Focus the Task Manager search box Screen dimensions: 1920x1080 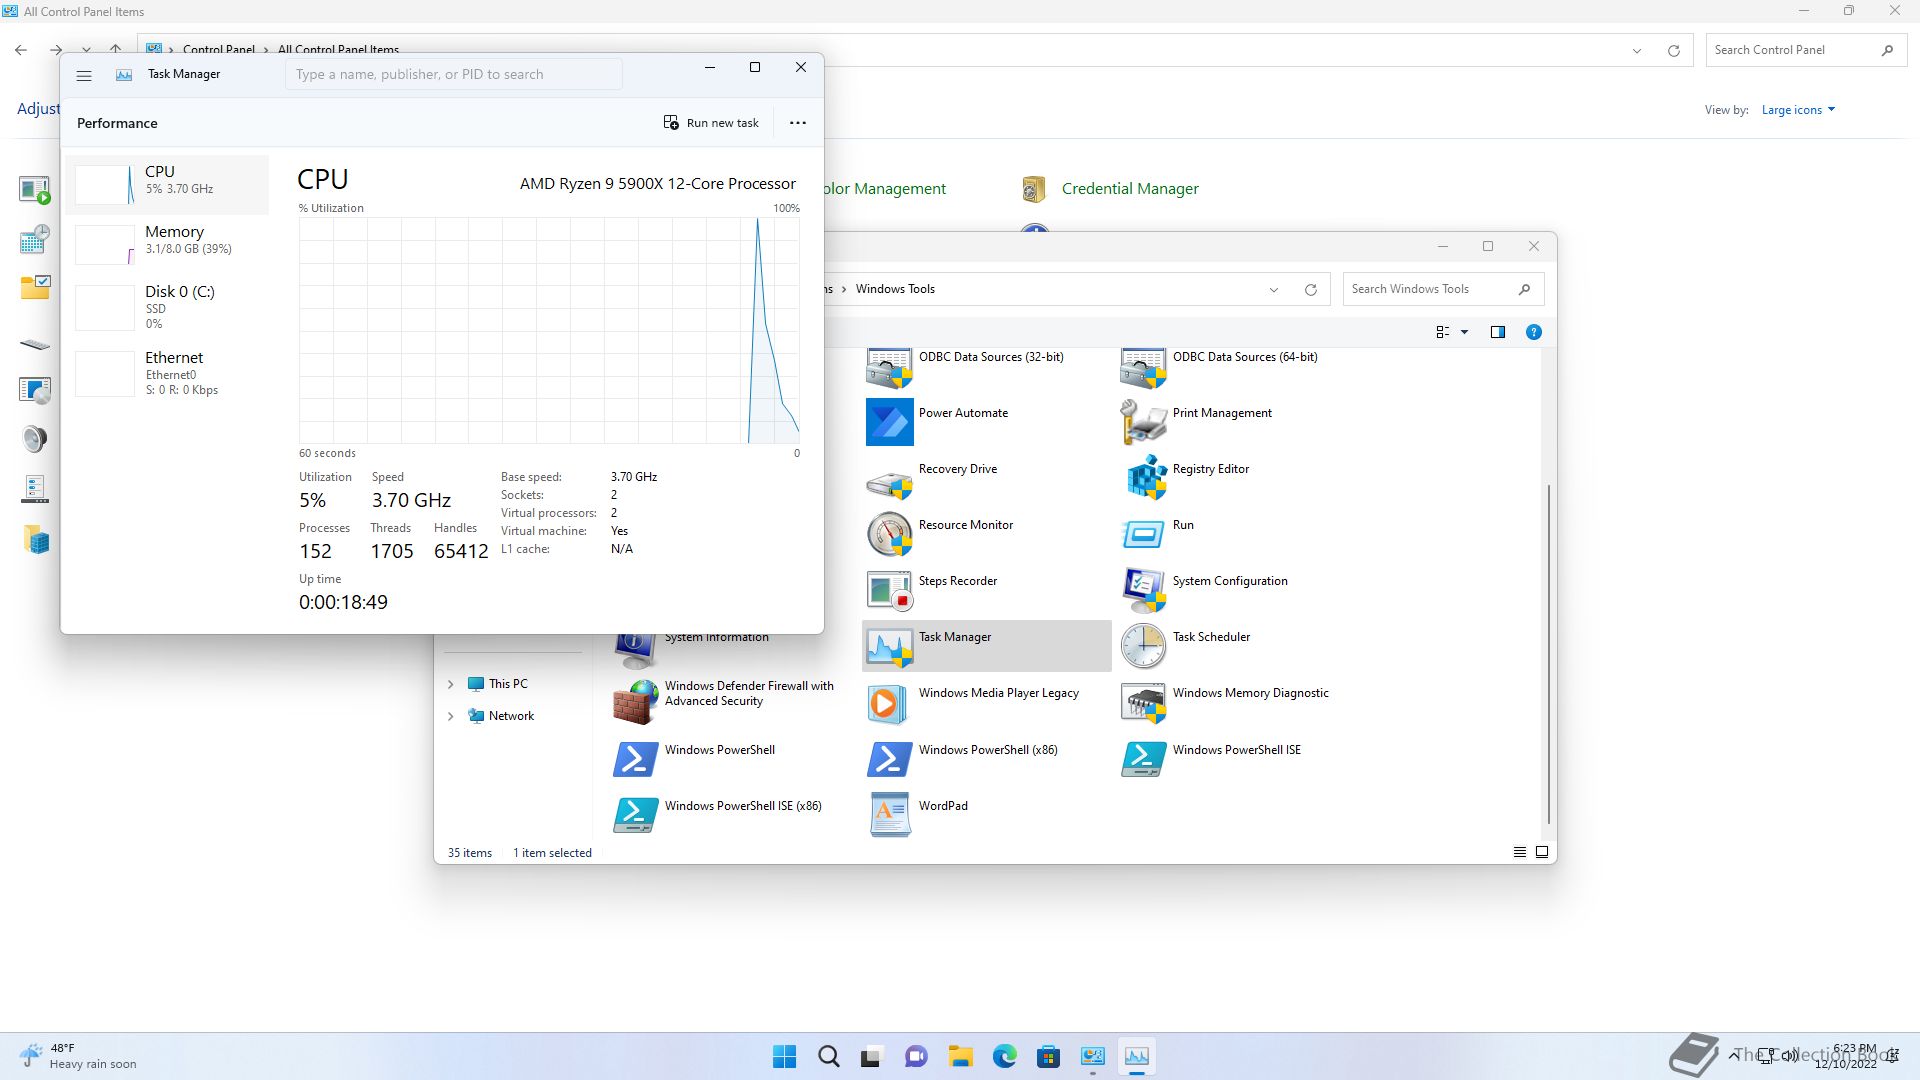point(454,74)
